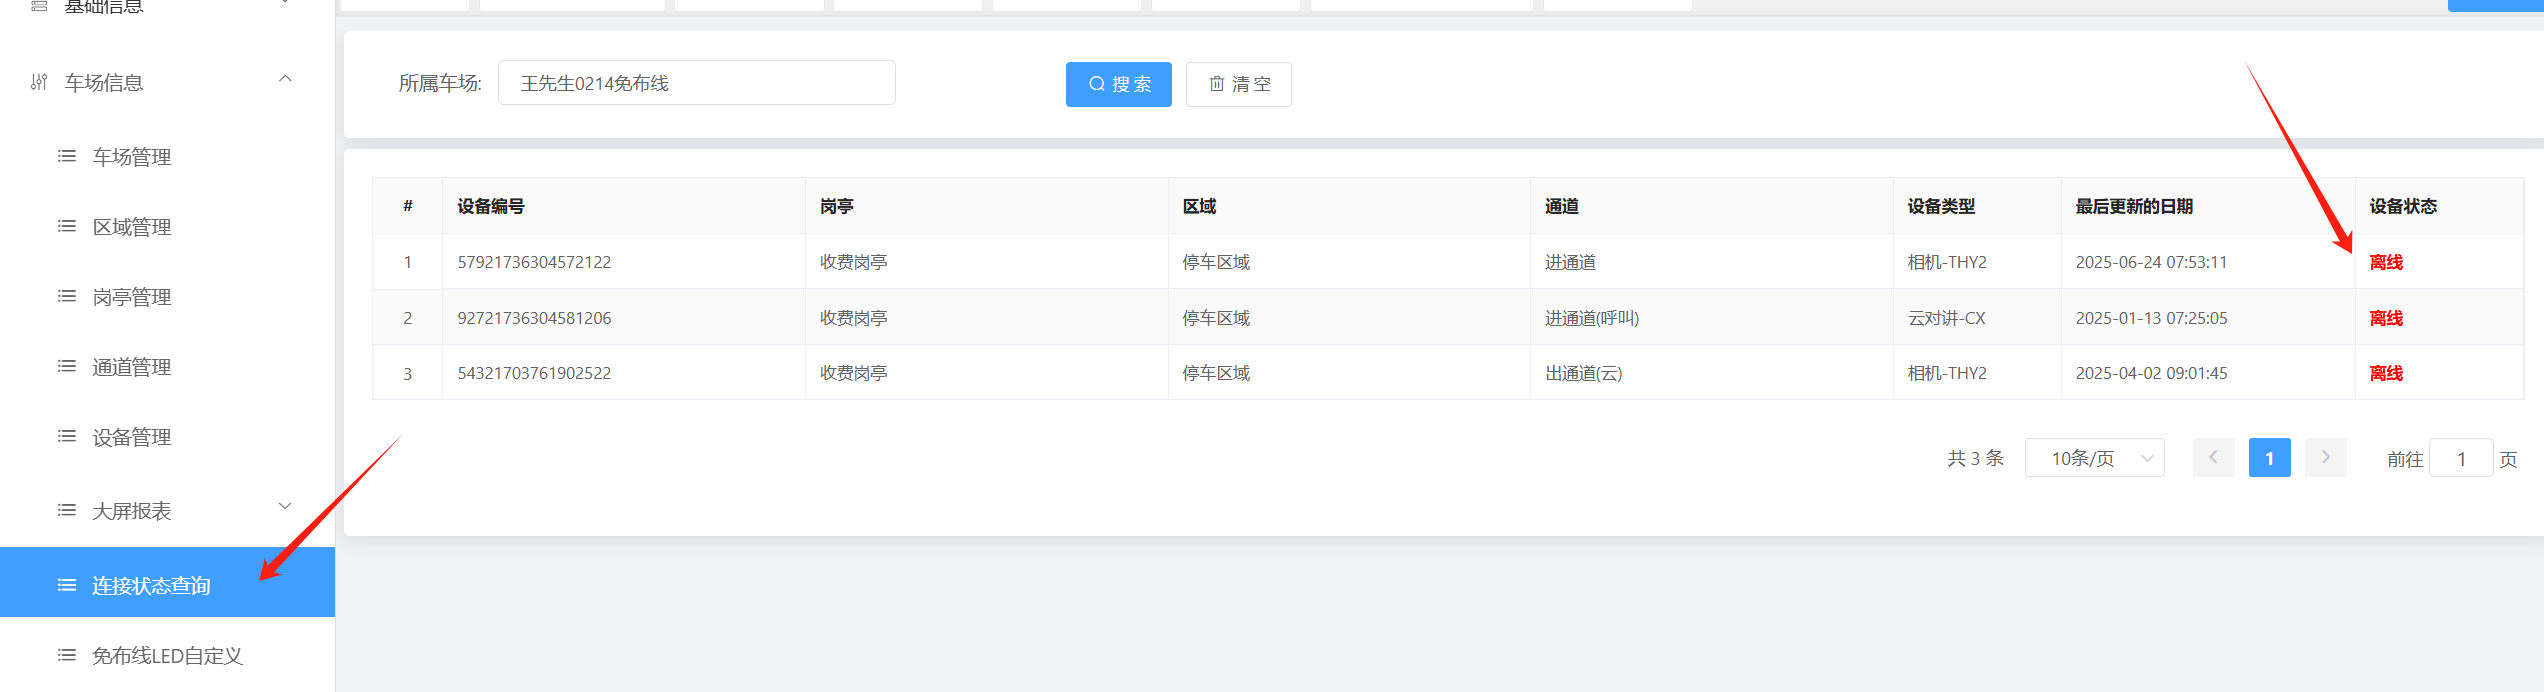Click 离线 status for device 54321703761902522

tap(2386, 373)
